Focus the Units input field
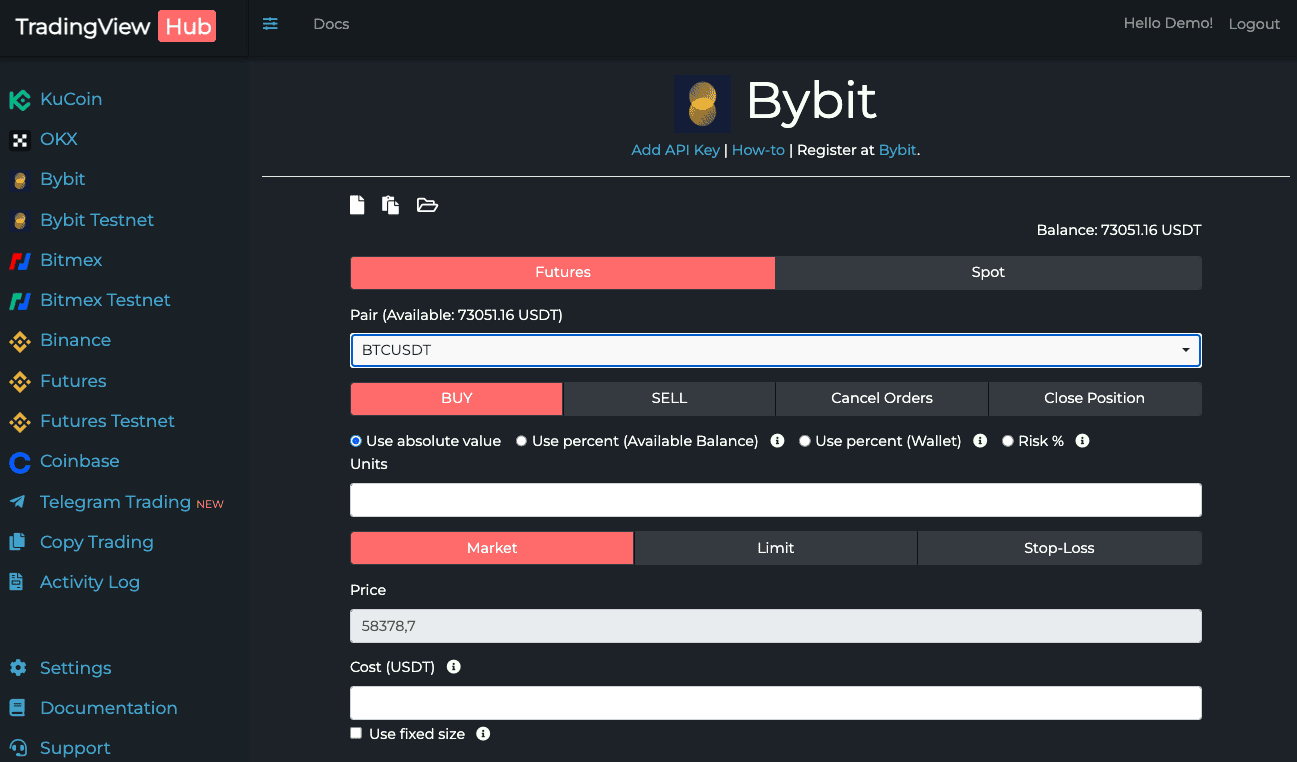This screenshot has height=762, width=1297. [x=776, y=500]
